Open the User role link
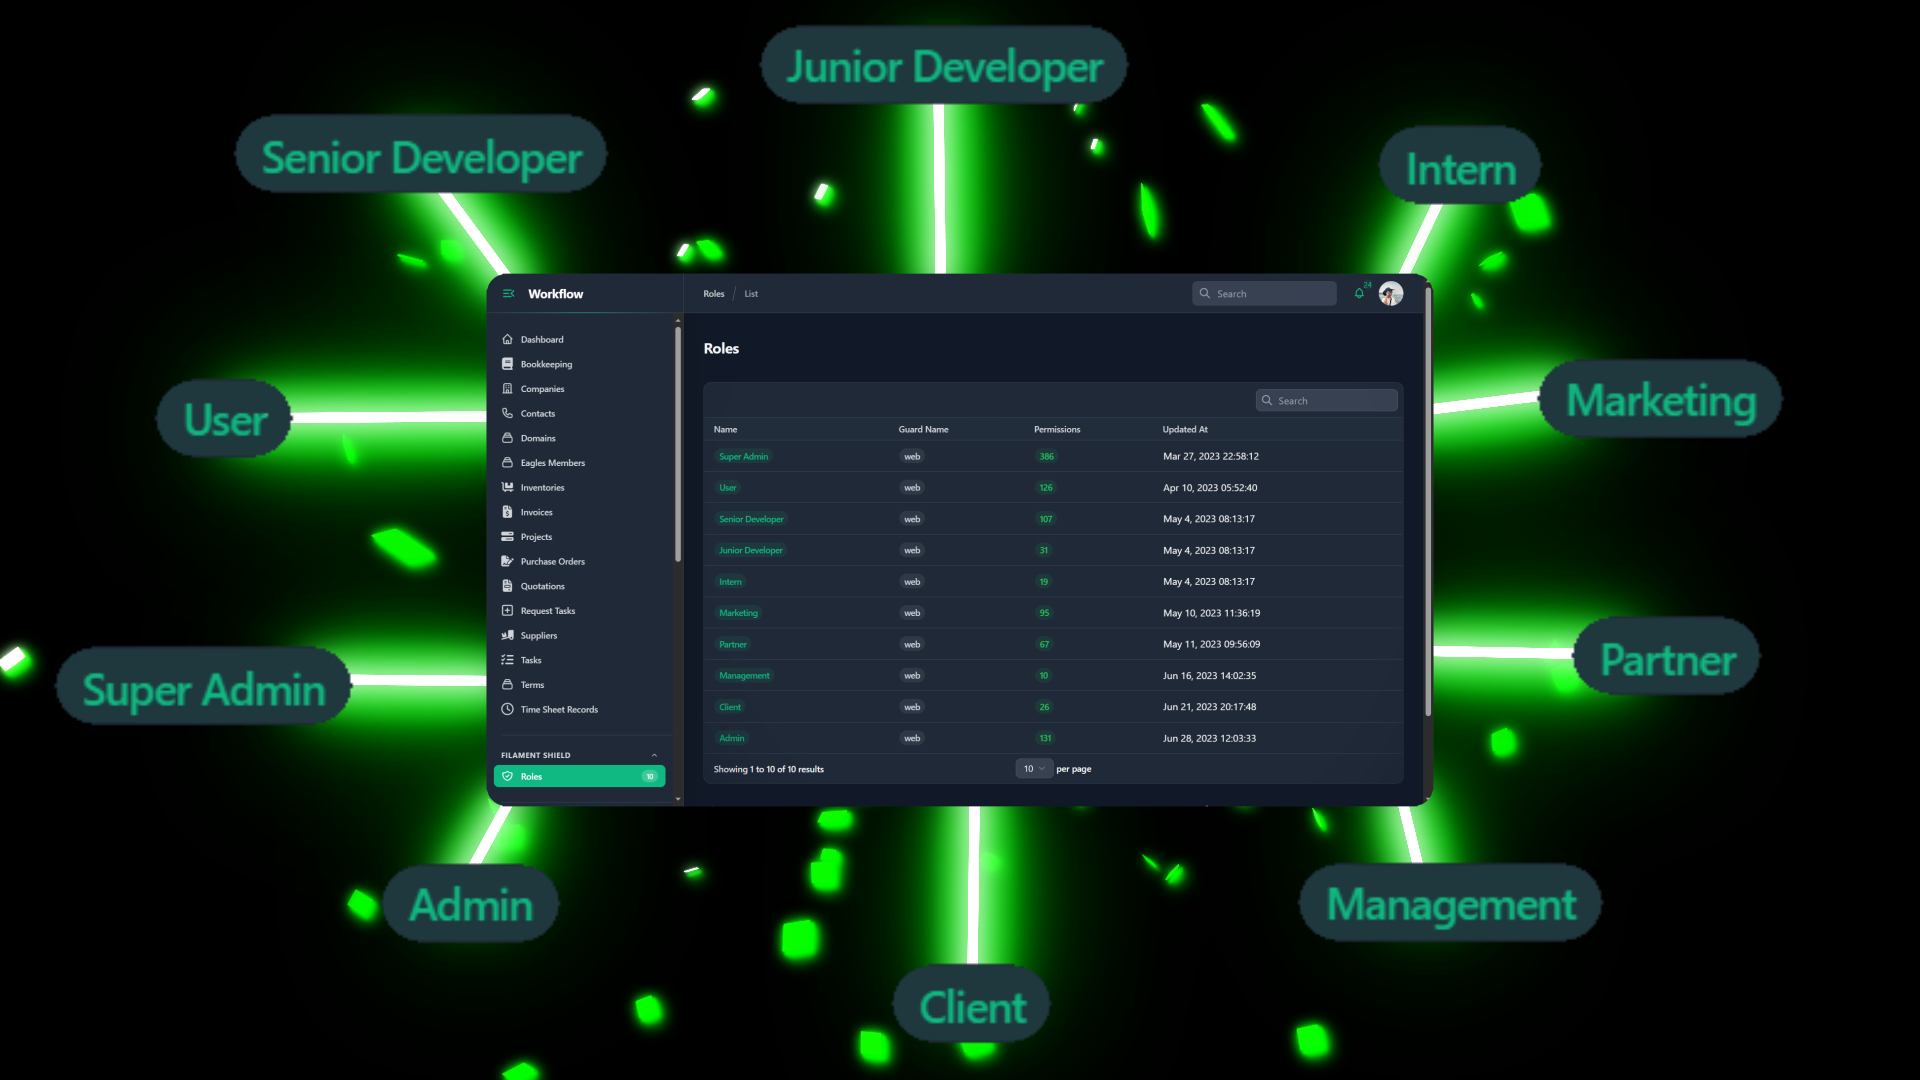The image size is (1920, 1080). [728, 488]
